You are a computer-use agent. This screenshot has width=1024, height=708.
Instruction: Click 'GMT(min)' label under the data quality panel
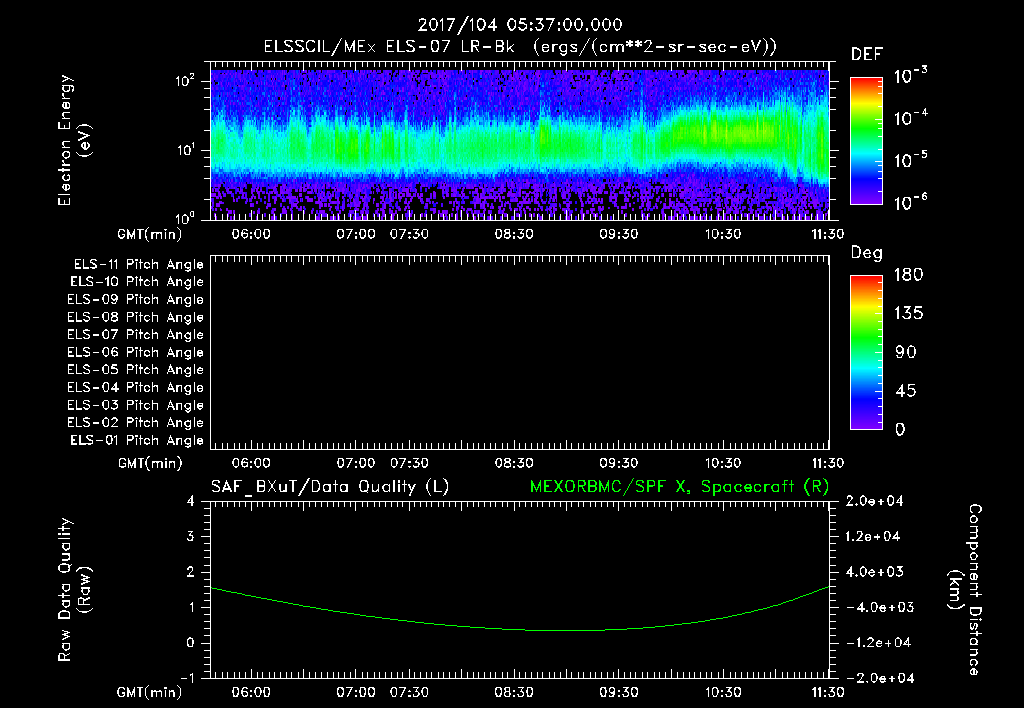pyautogui.click(x=150, y=692)
